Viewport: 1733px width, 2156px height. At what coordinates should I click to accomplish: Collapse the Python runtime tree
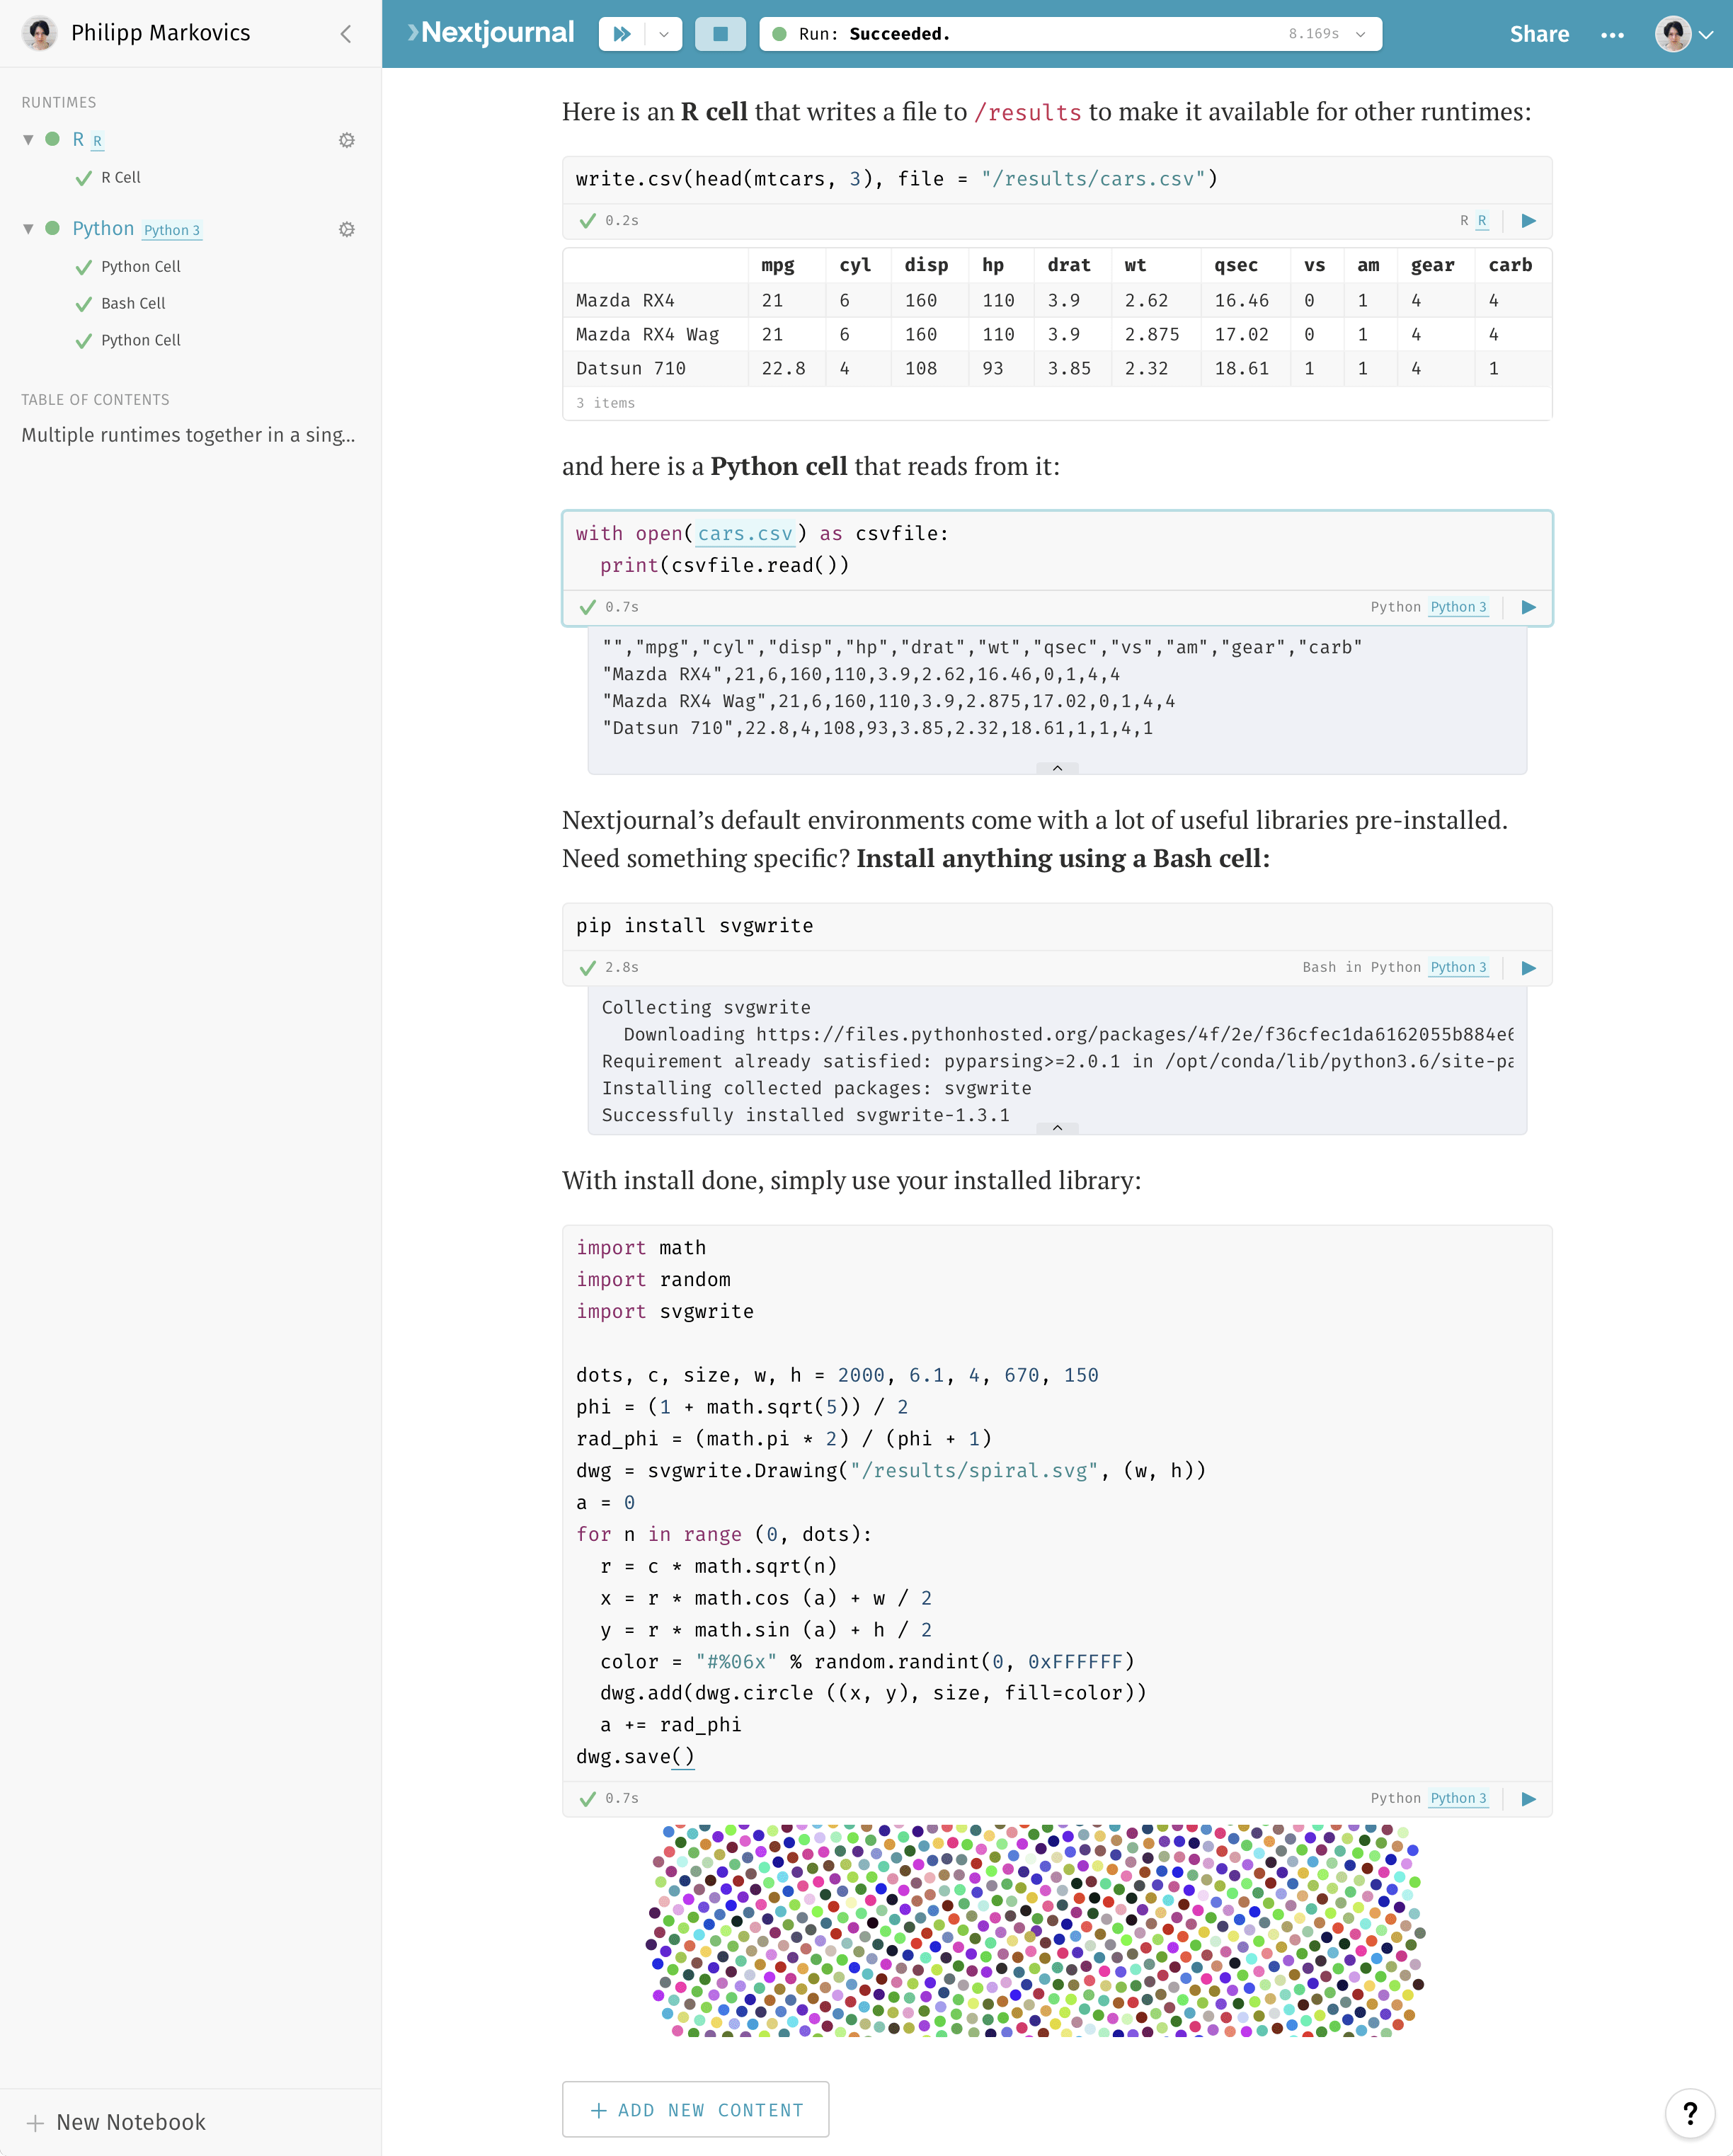28,229
